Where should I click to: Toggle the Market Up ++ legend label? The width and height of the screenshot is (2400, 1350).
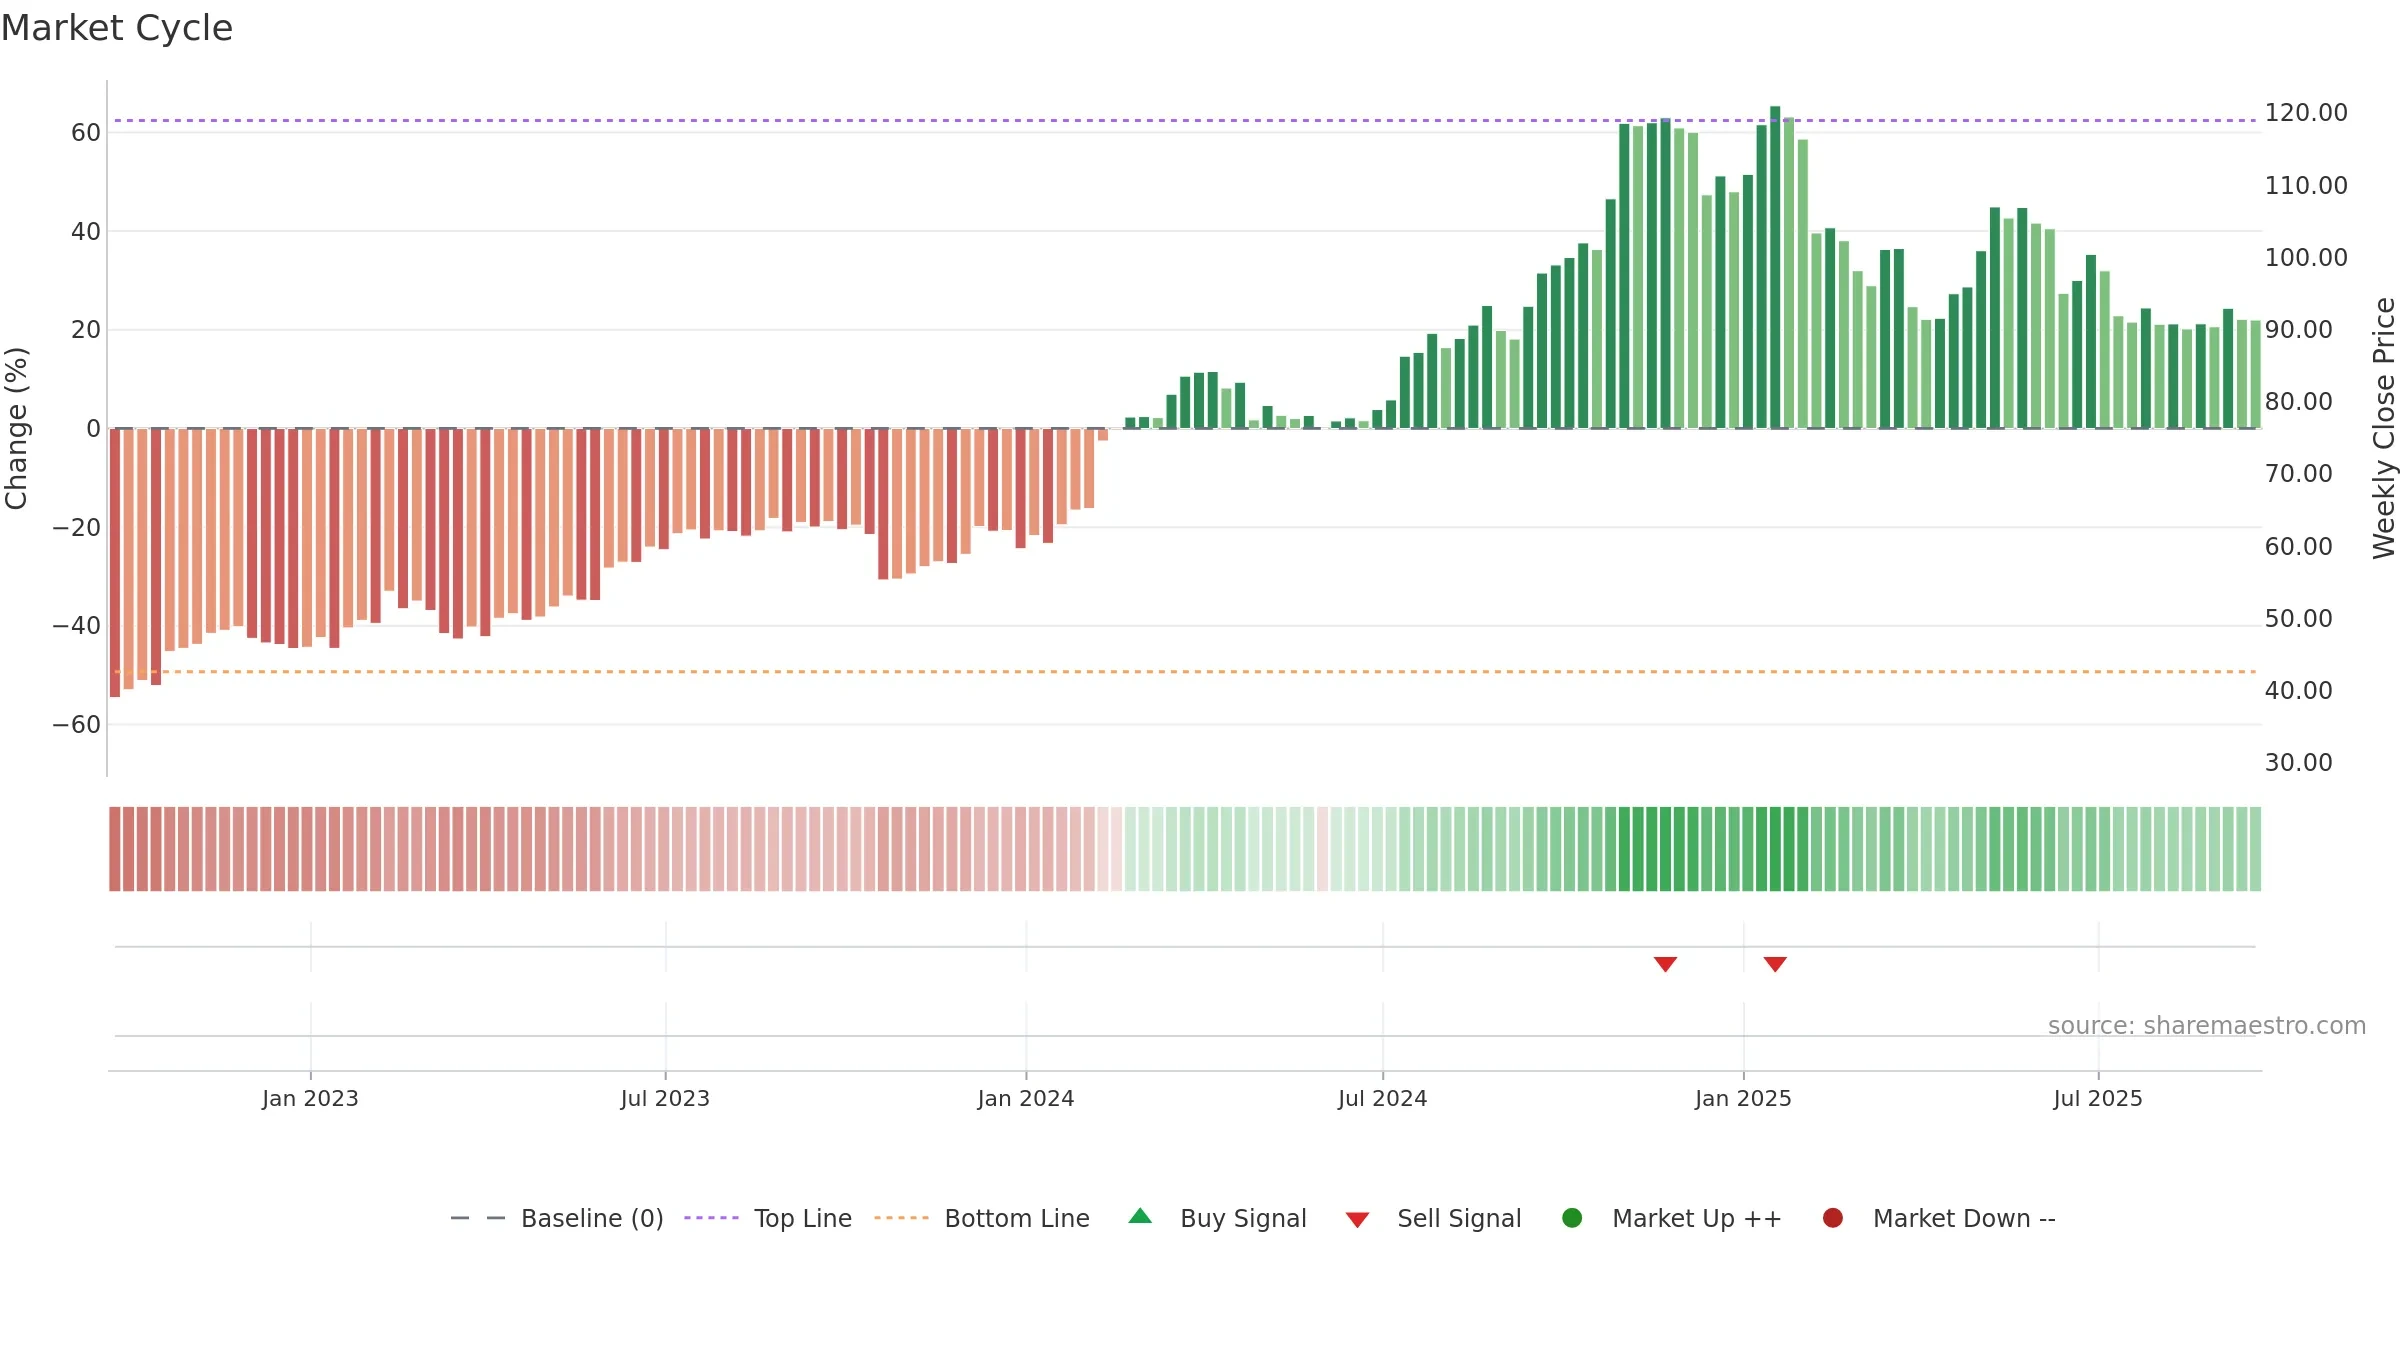click(x=1697, y=1219)
